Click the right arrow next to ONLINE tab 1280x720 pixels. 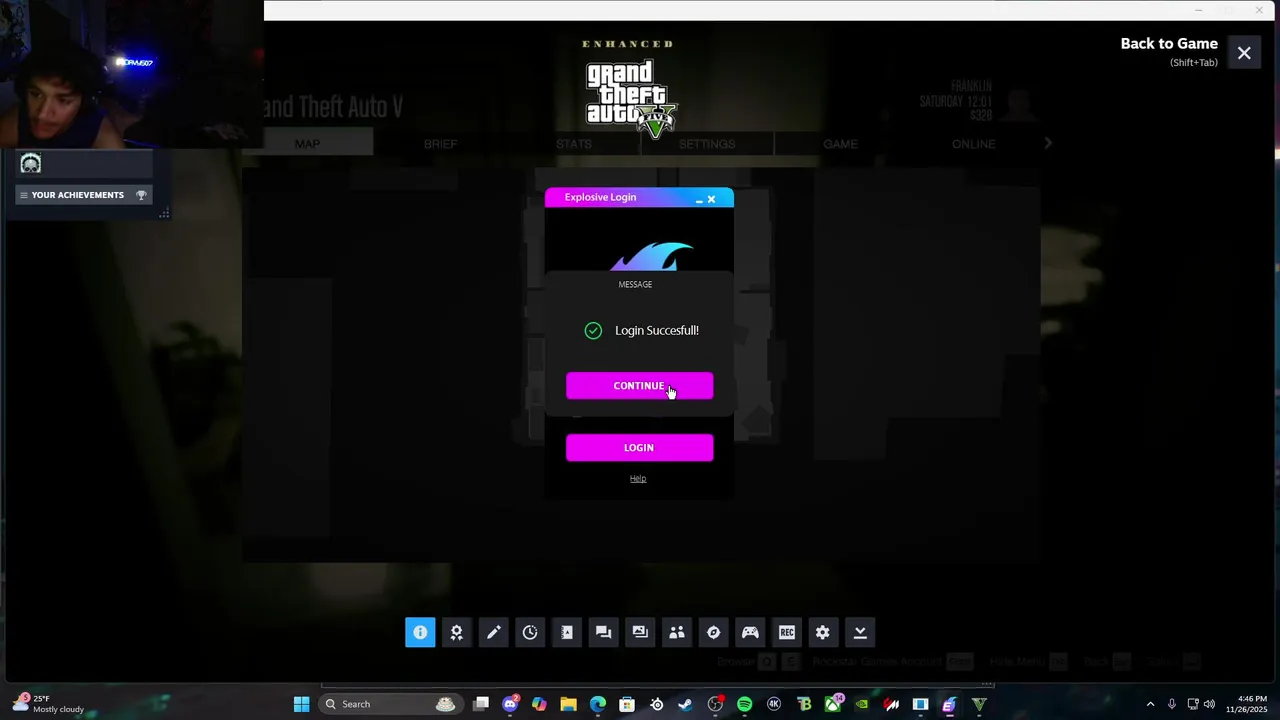click(1048, 144)
